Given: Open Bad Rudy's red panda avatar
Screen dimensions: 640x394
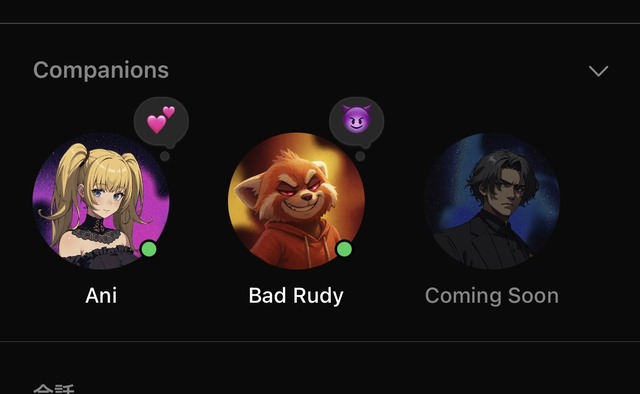Looking at the screenshot, I should 296,201.
